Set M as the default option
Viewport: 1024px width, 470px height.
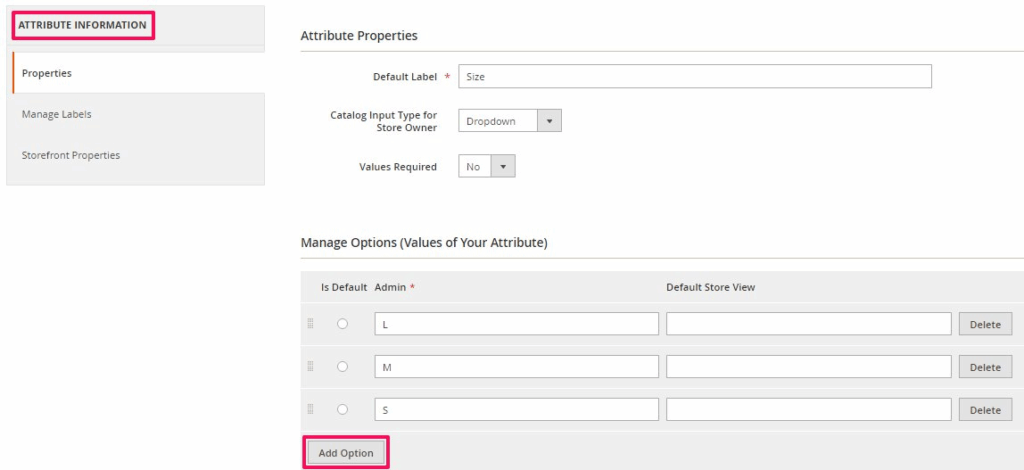342,367
